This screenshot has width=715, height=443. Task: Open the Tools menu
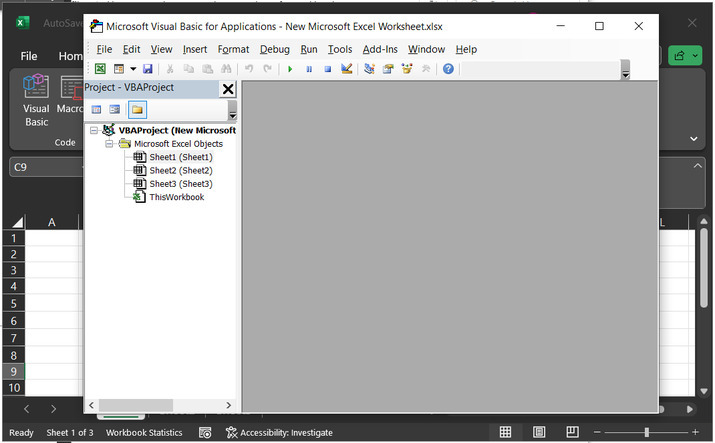click(340, 49)
